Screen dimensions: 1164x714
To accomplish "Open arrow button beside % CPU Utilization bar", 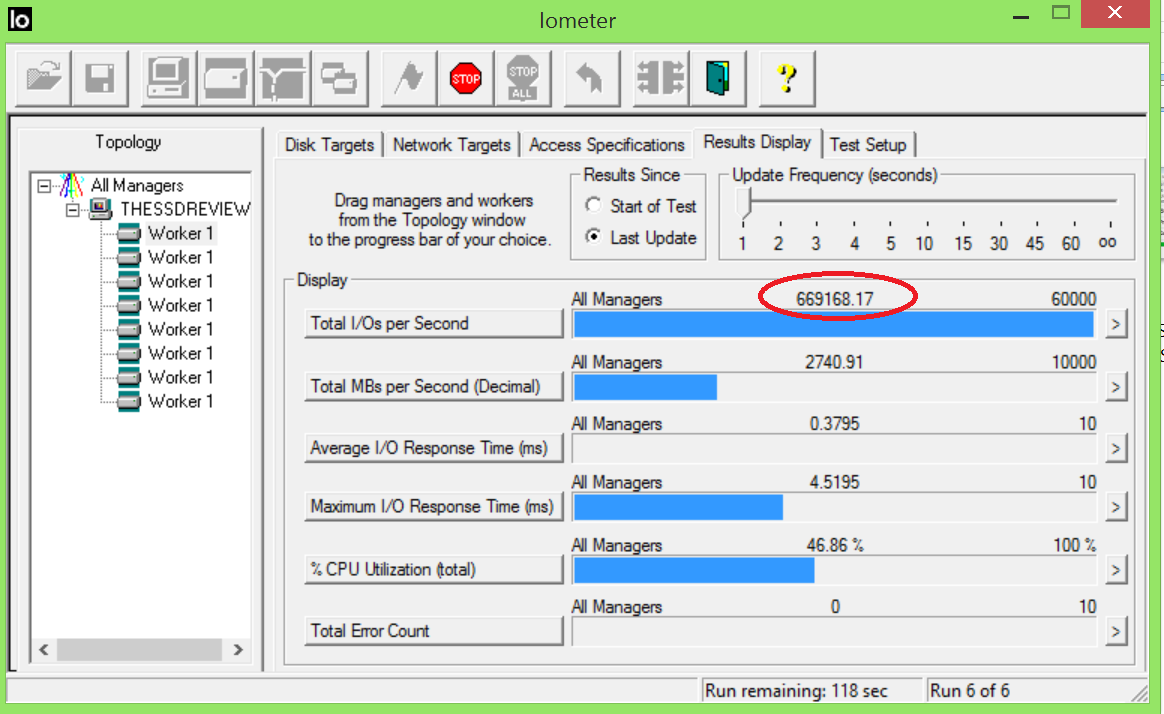I will coord(1117,570).
